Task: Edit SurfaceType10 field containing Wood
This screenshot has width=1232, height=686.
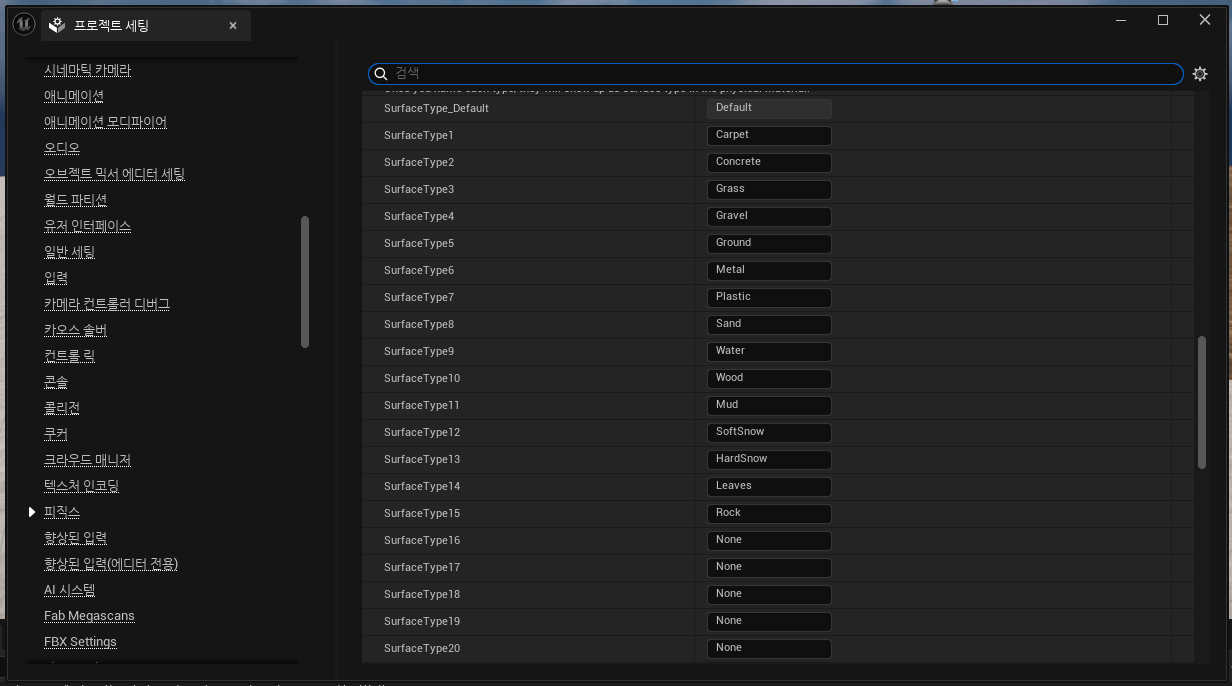Action: tap(769, 378)
